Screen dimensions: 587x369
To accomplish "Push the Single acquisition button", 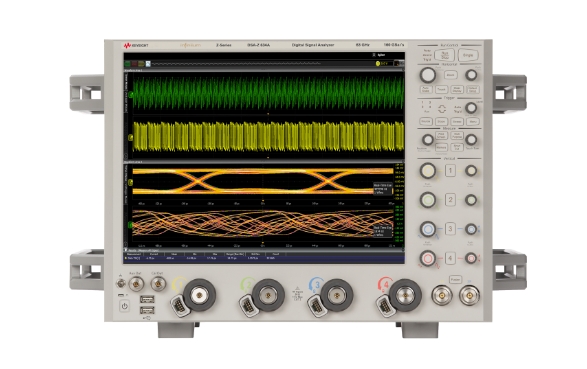I will [468, 55].
